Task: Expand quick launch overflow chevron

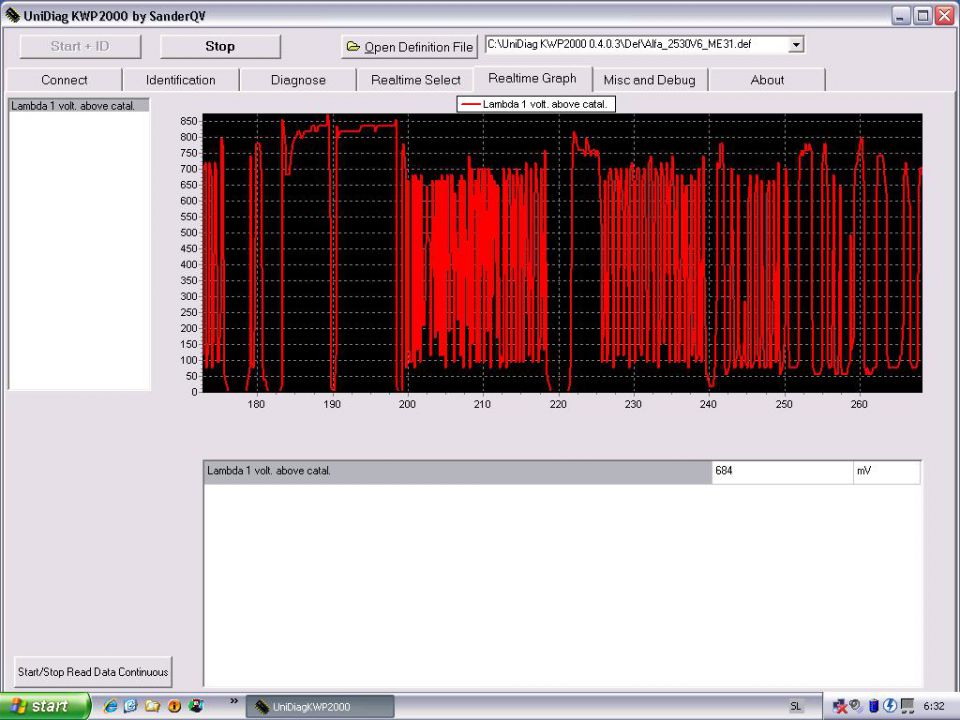Action: [234, 701]
